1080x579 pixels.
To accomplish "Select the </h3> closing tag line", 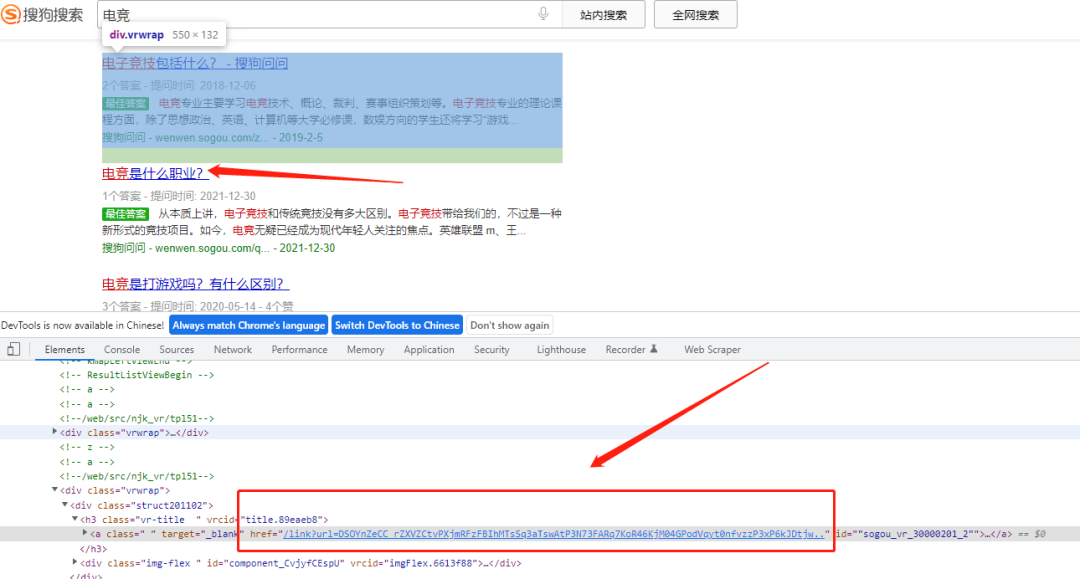I will (94, 549).
